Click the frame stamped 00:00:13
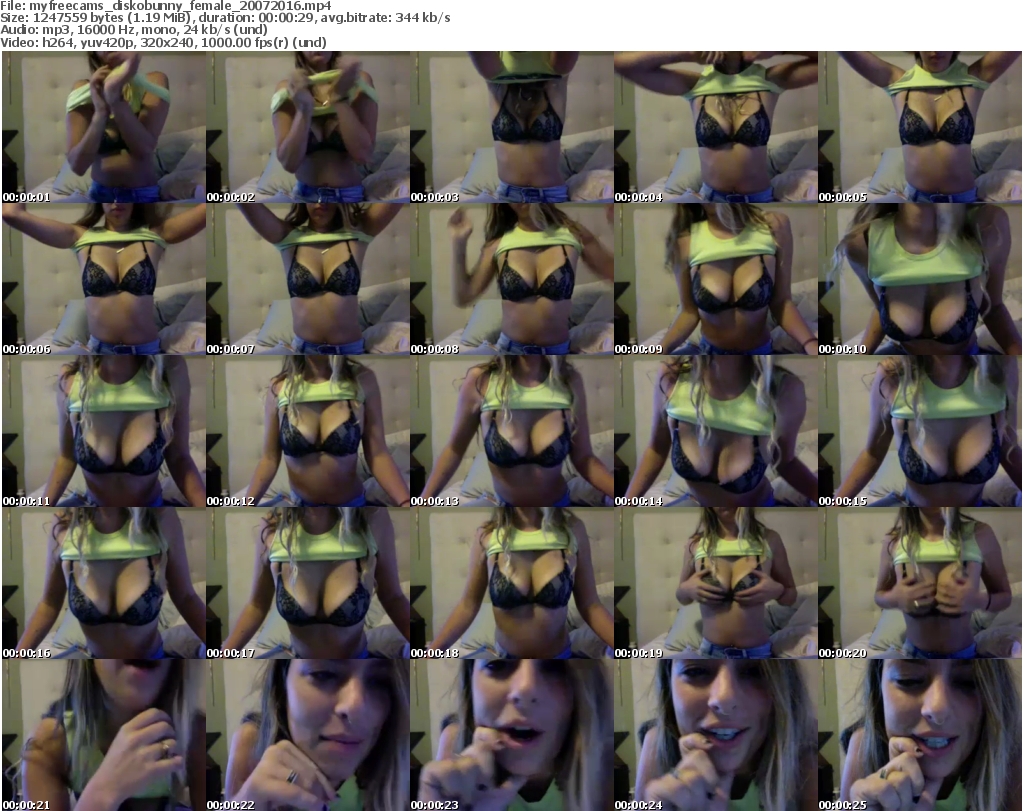1024x811 pixels. point(512,431)
